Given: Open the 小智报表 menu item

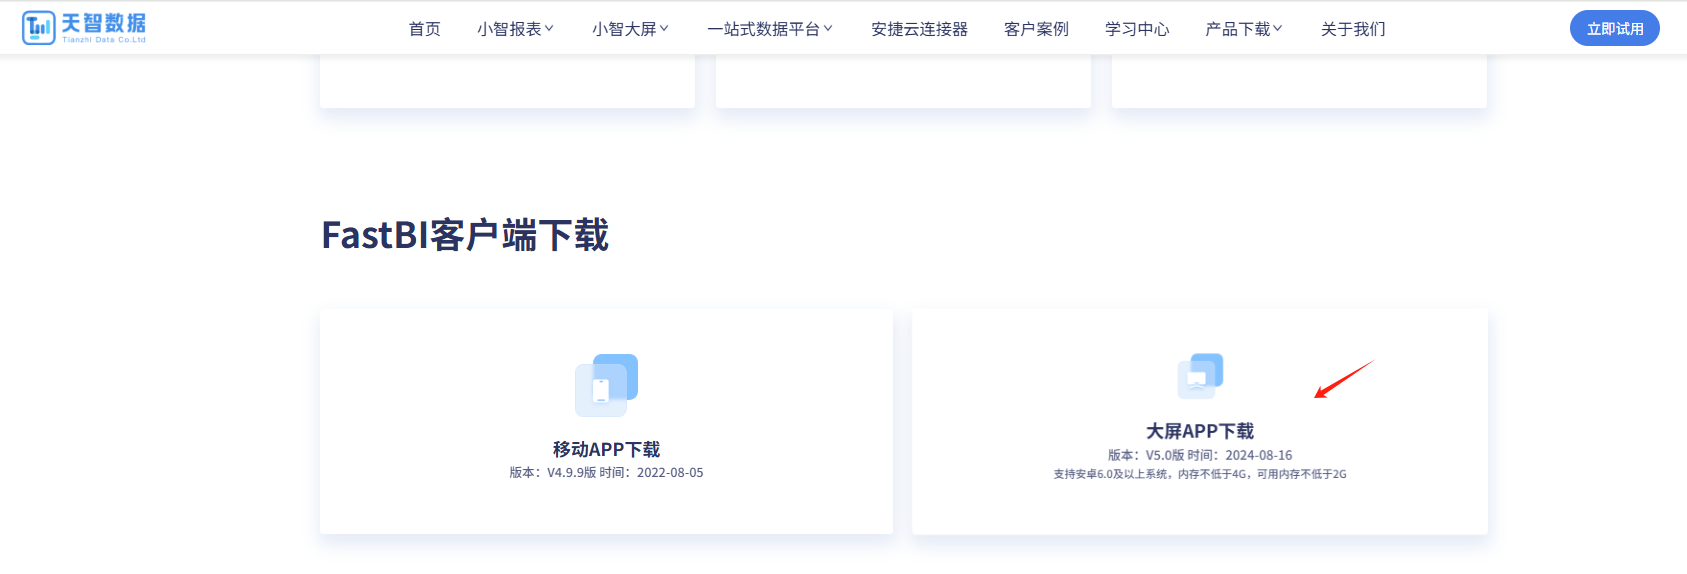Looking at the screenshot, I should coord(509,29).
